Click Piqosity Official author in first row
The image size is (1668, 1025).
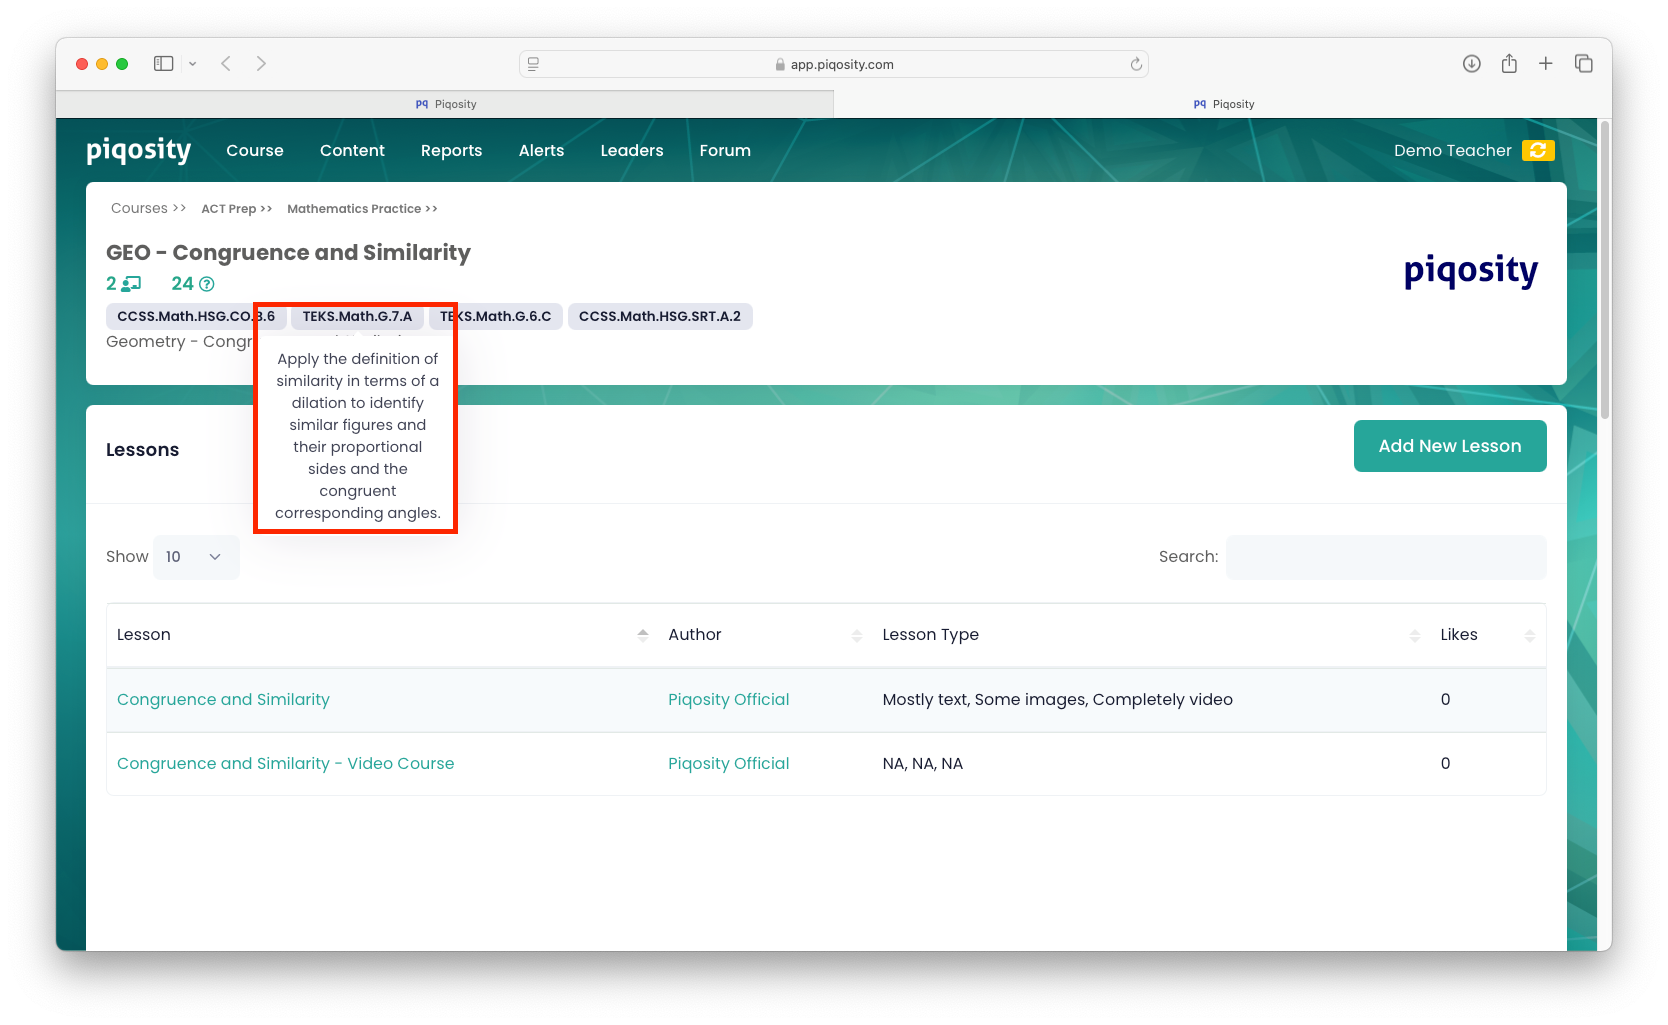pos(729,700)
